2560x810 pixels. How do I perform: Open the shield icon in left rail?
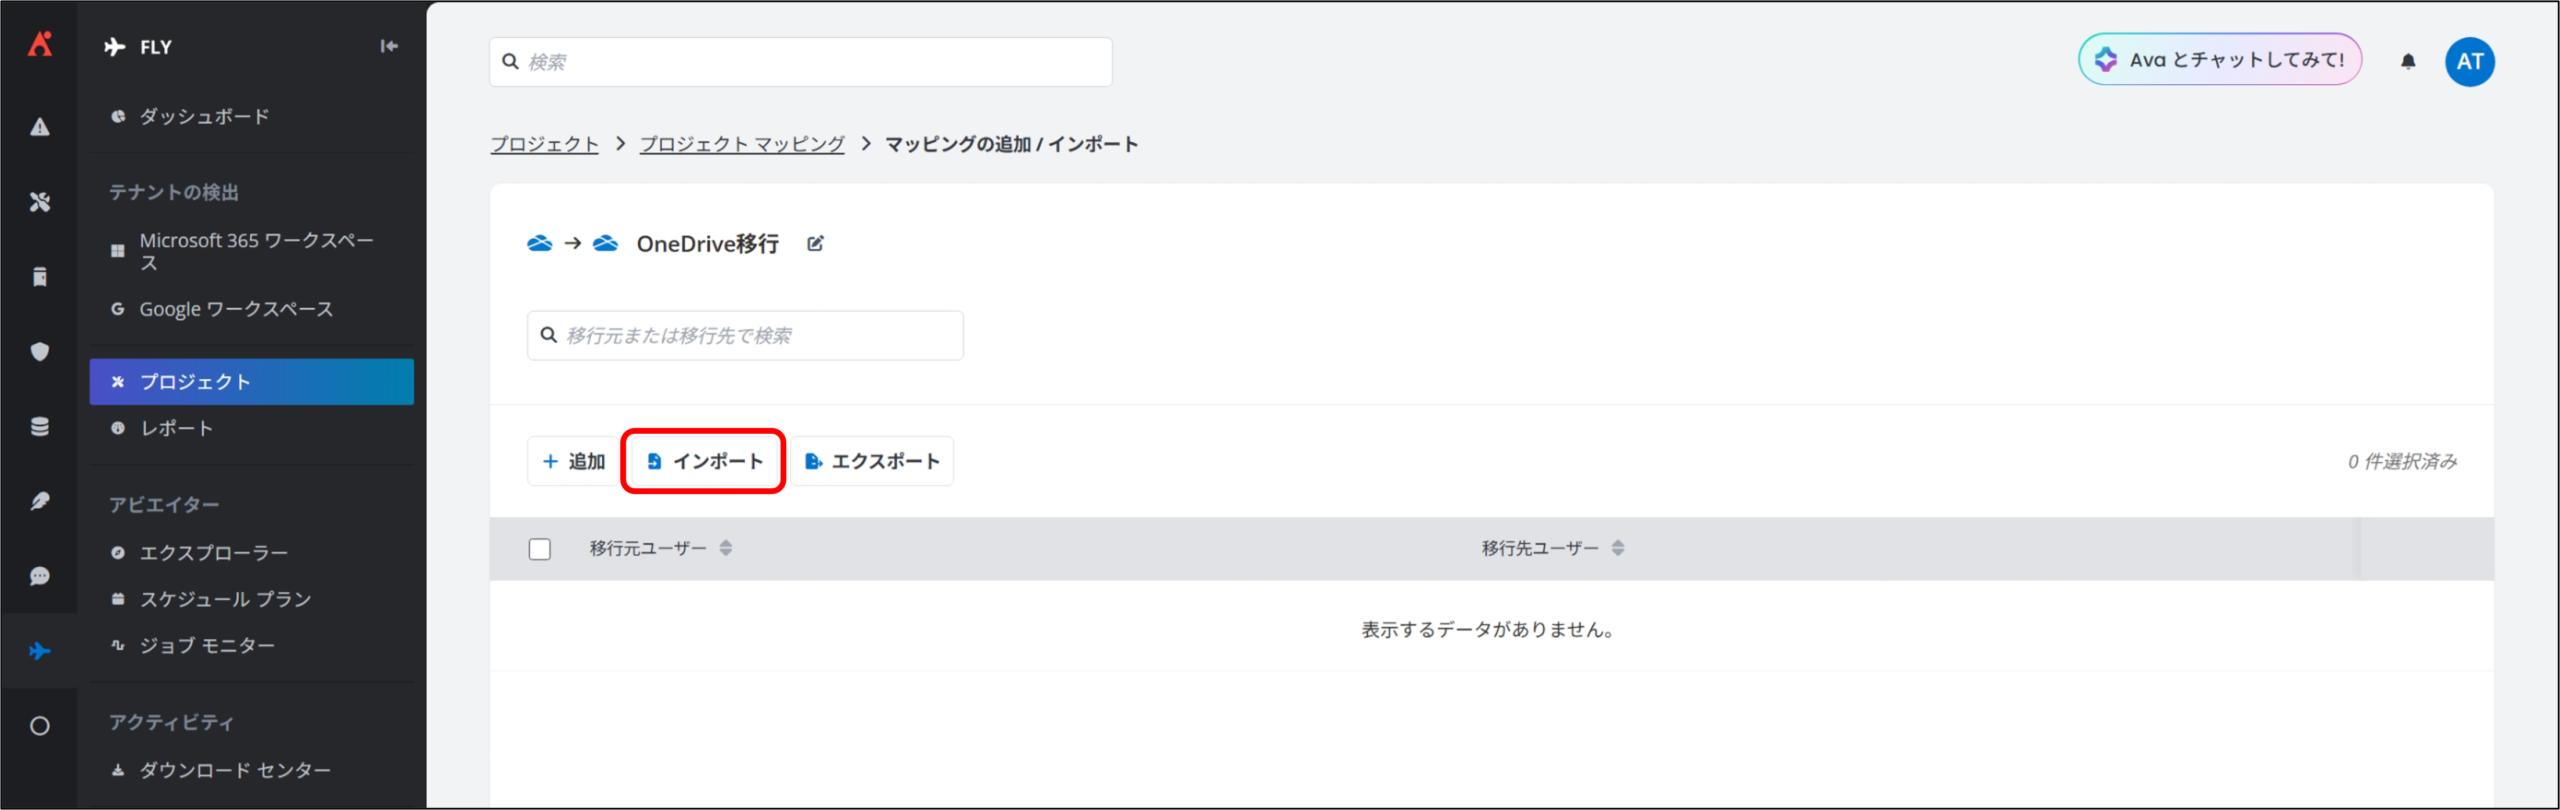pyautogui.click(x=40, y=352)
